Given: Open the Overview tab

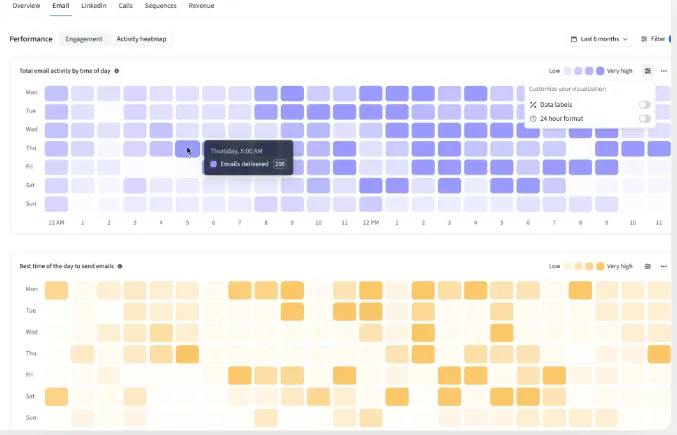Looking at the screenshot, I should [x=27, y=6].
